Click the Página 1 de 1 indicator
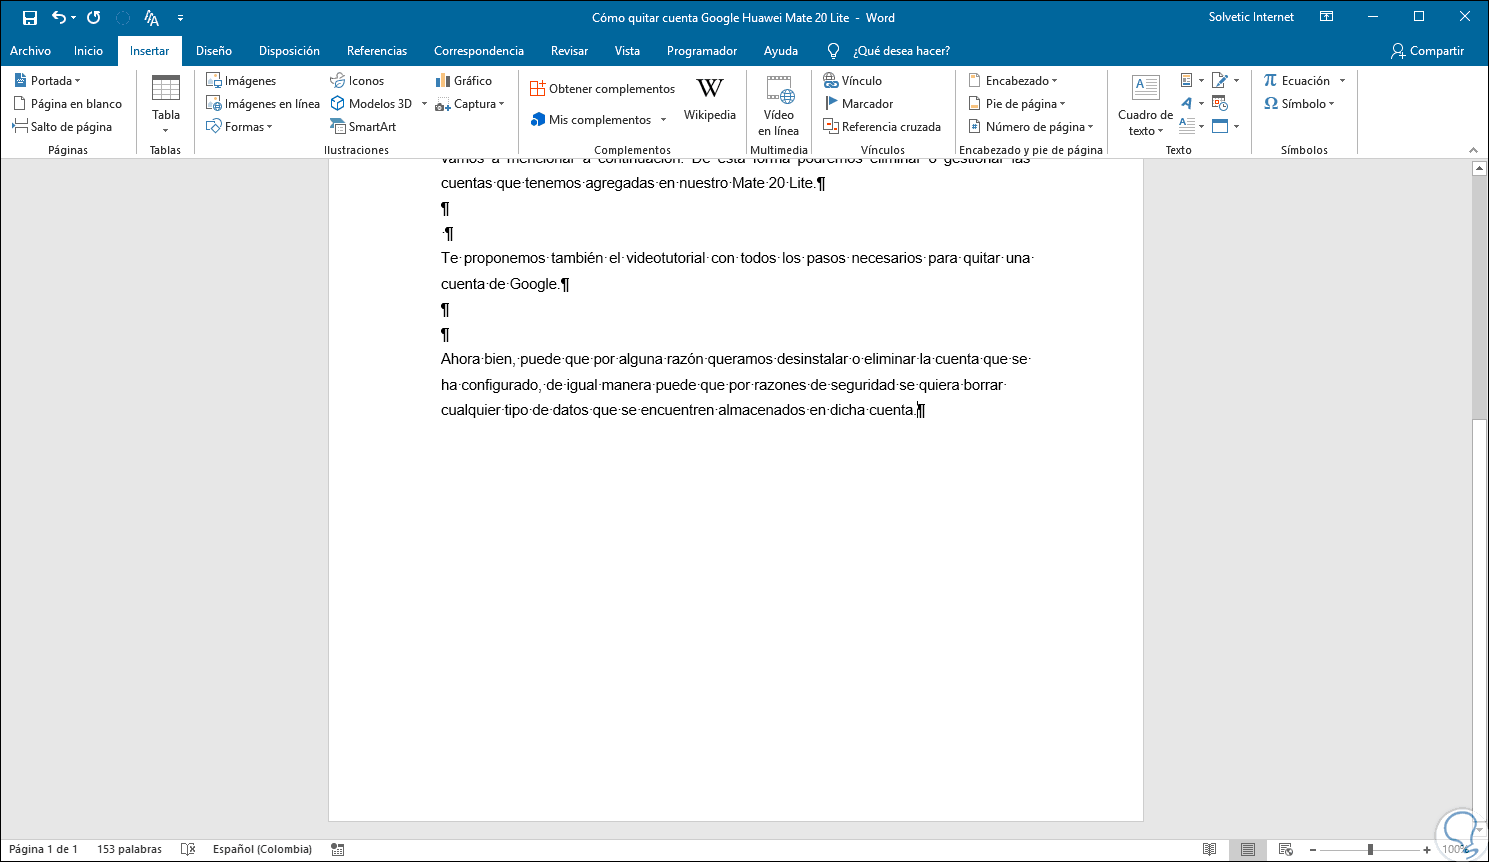The image size is (1489, 862). point(43,849)
